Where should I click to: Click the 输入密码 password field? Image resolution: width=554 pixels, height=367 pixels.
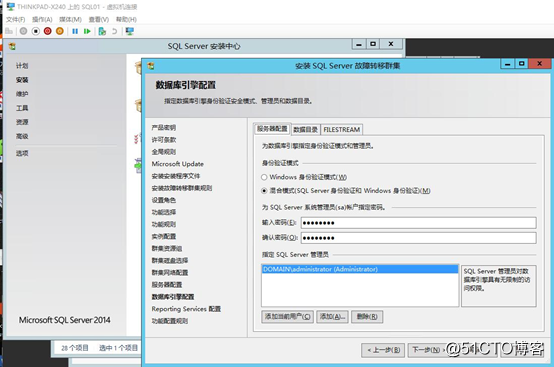pos(419,223)
